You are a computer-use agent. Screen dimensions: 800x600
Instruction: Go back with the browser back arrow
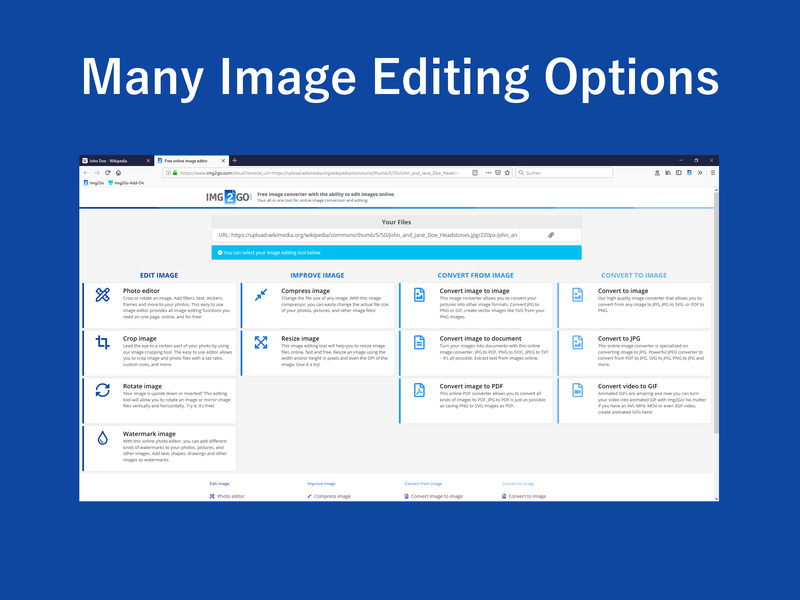[86, 173]
